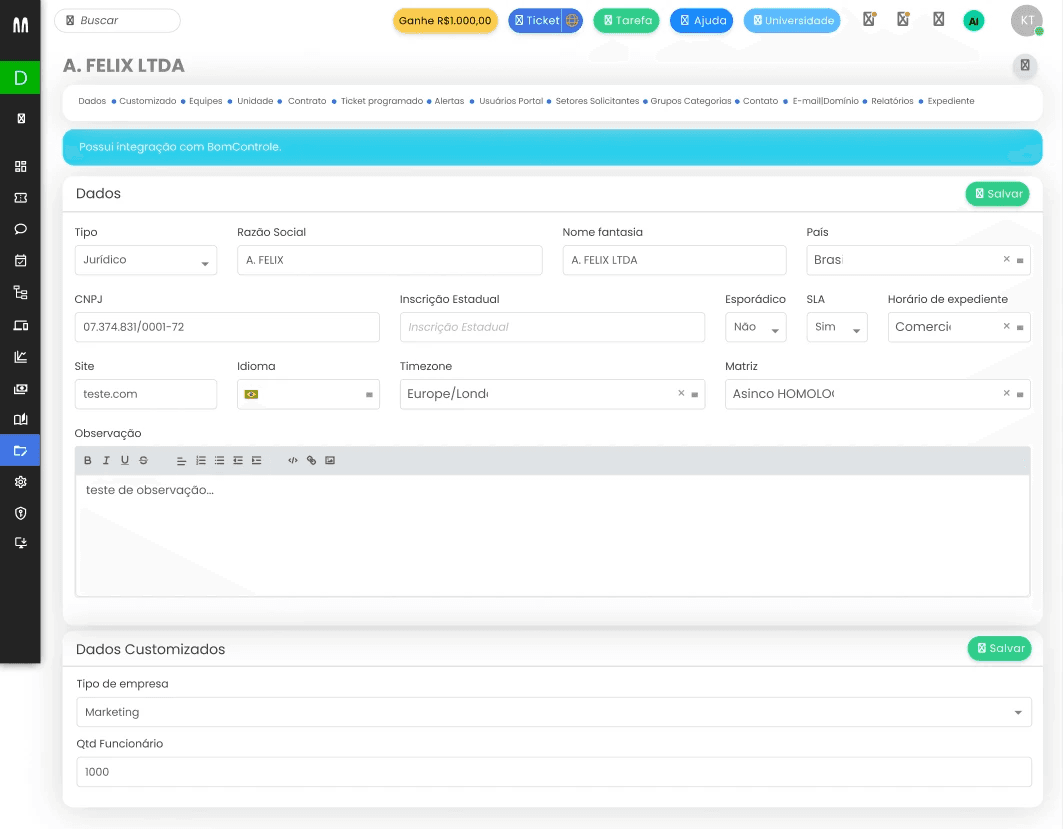Open the devices icon in sidebar

pos(20,325)
